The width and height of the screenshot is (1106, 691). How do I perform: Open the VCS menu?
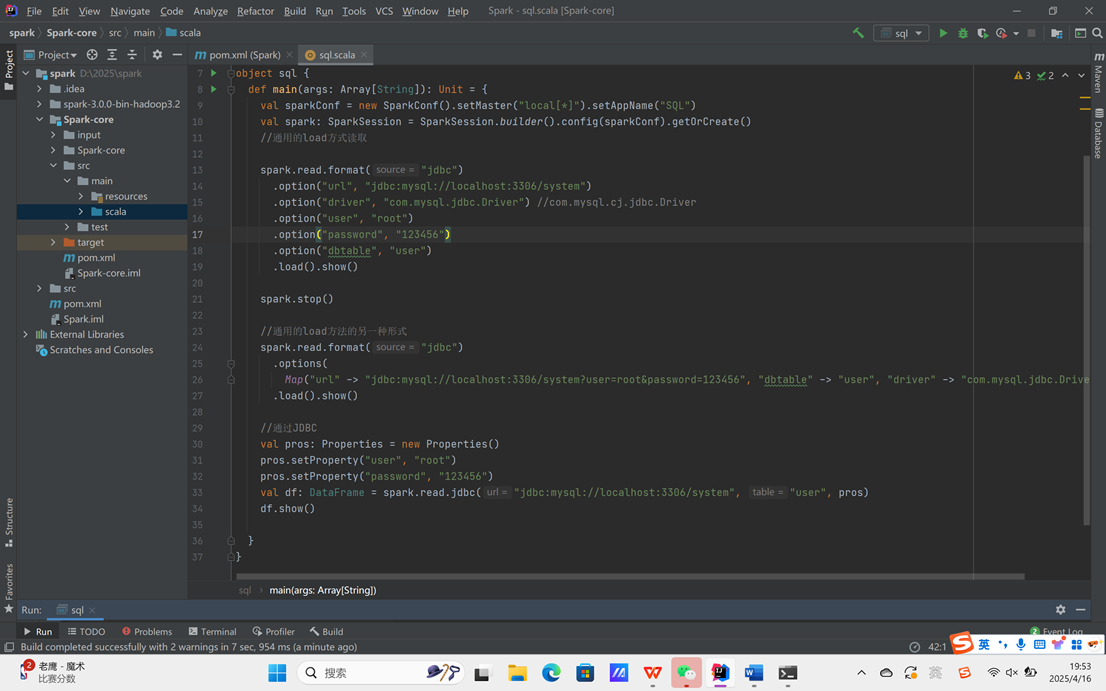click(384, 11)
